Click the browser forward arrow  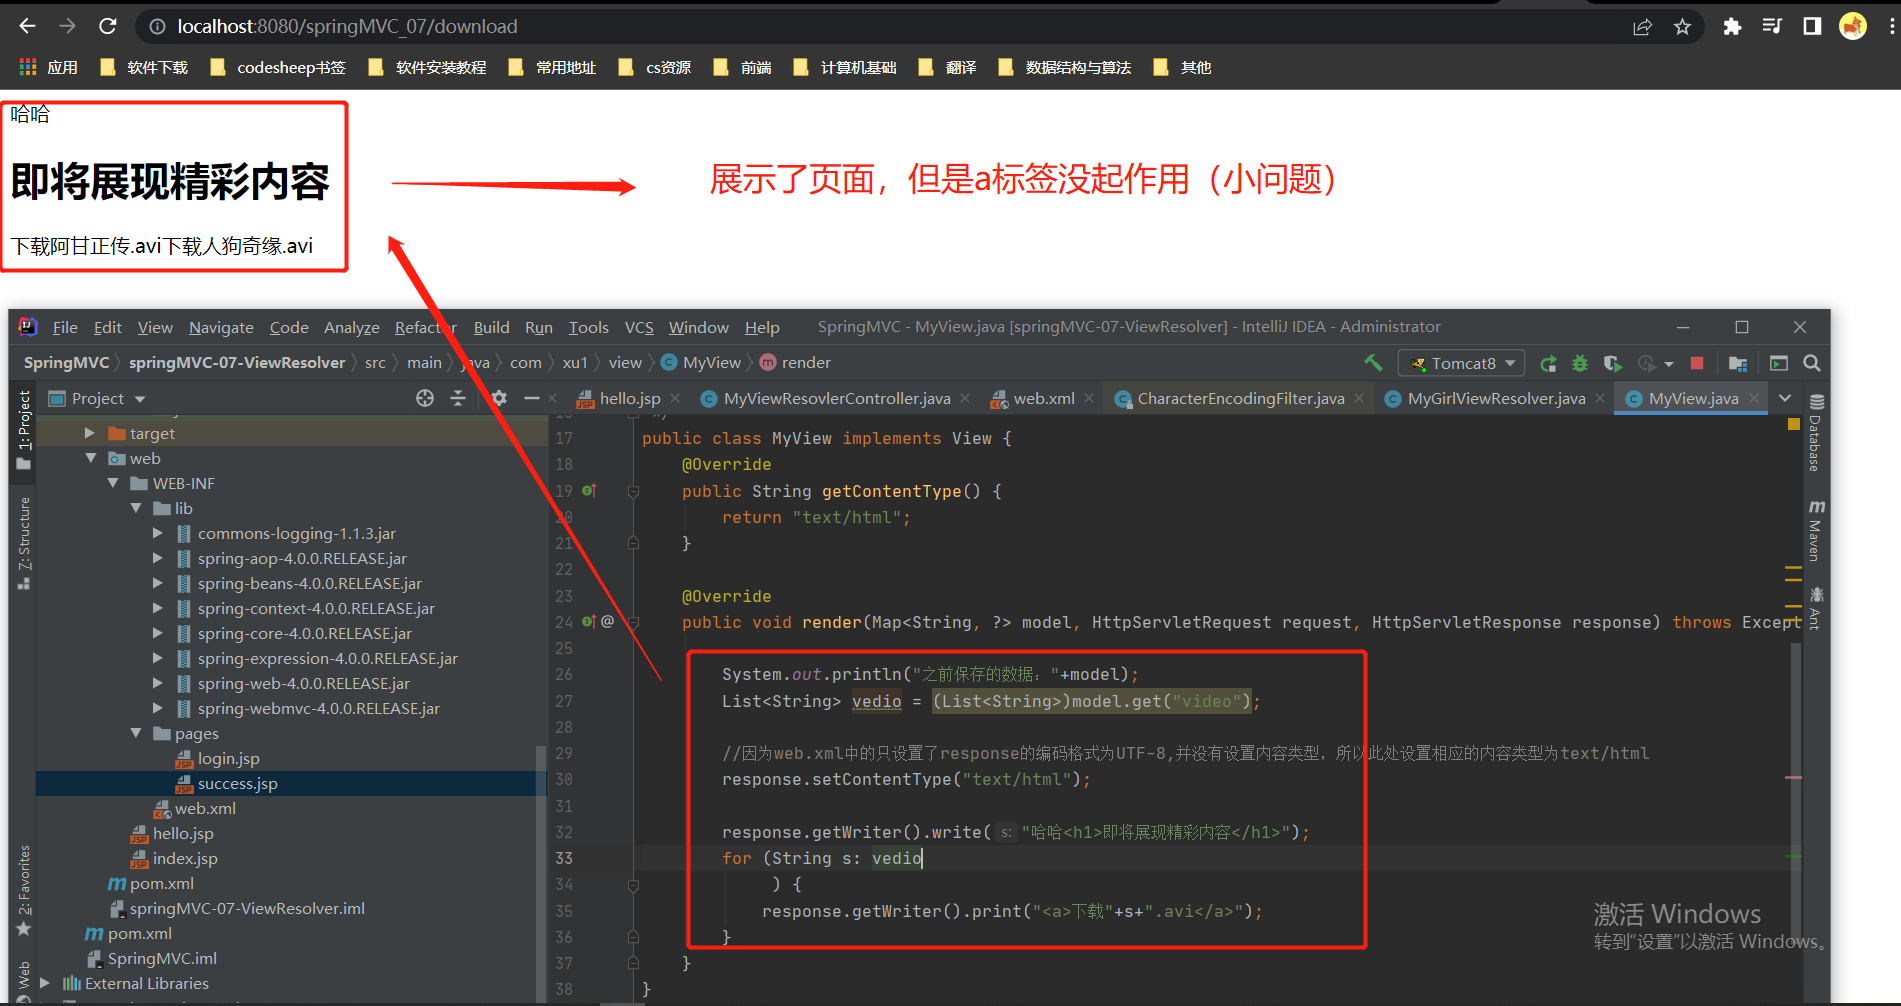67,26
